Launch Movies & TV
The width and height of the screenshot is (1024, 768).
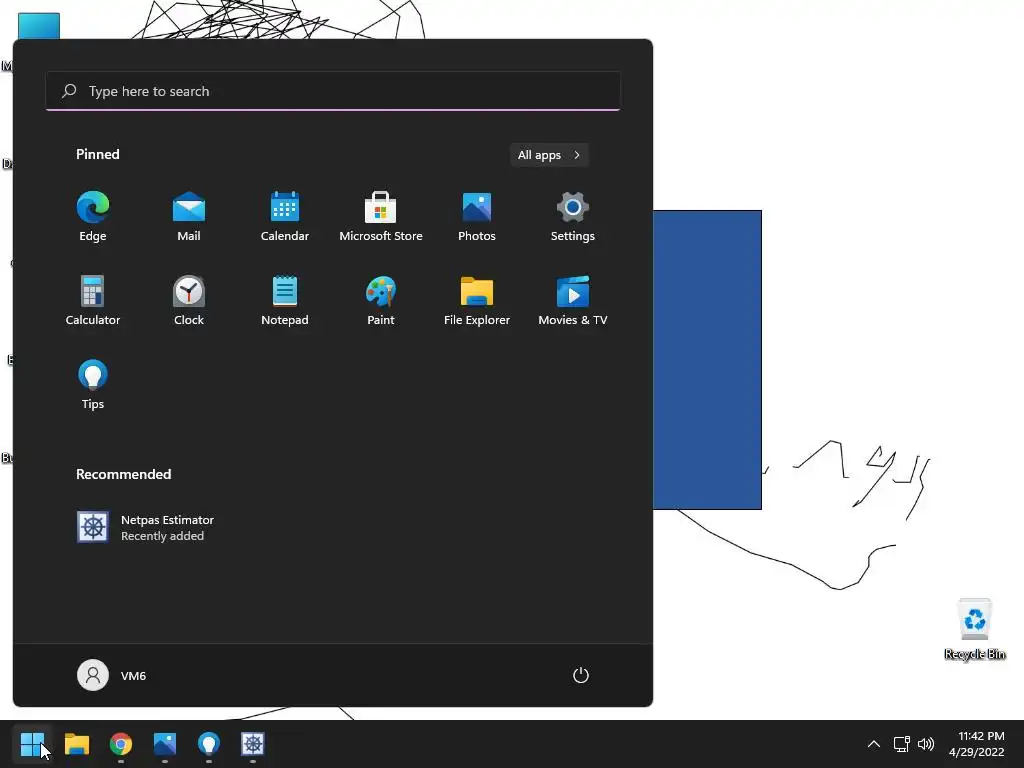[573, 300]
